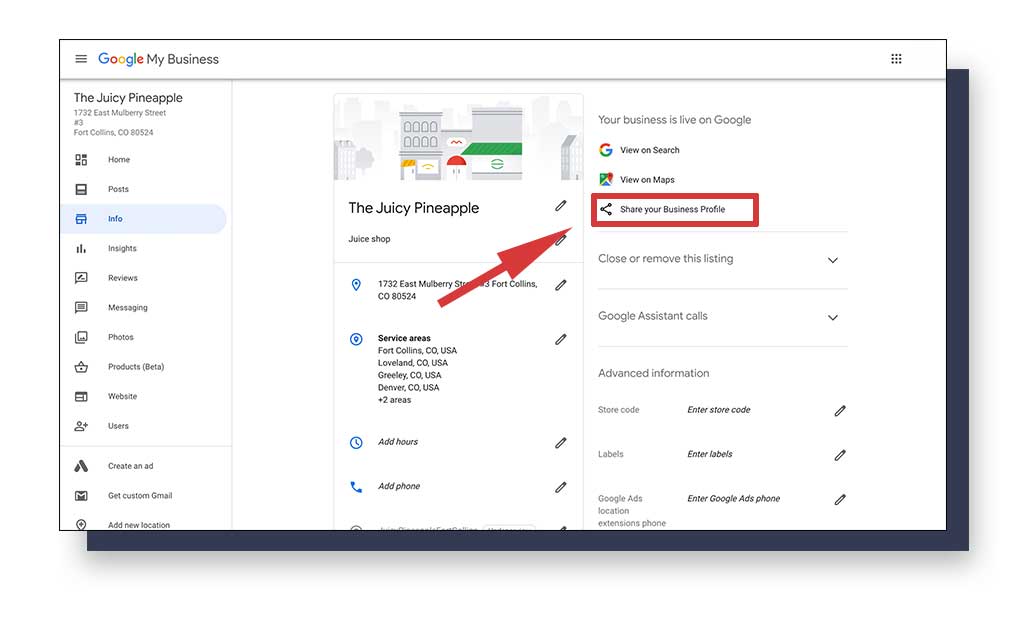Viewport: 1024px width, 619px height.
Task: Edit service areas with pencil icon
Action: pyautogui.click(x=560, y=340)
